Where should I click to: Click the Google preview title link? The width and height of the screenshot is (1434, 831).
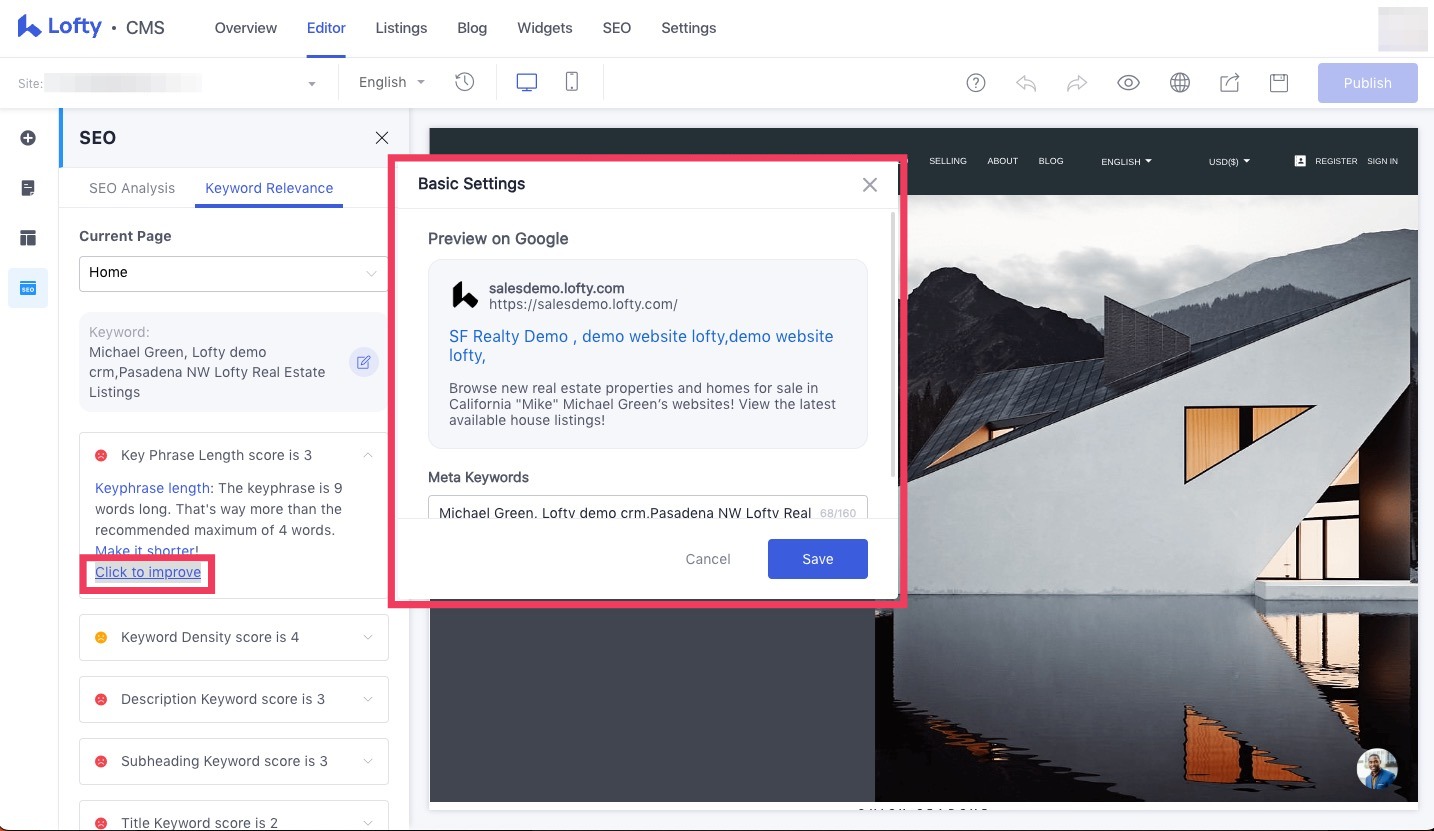[641, 346]
